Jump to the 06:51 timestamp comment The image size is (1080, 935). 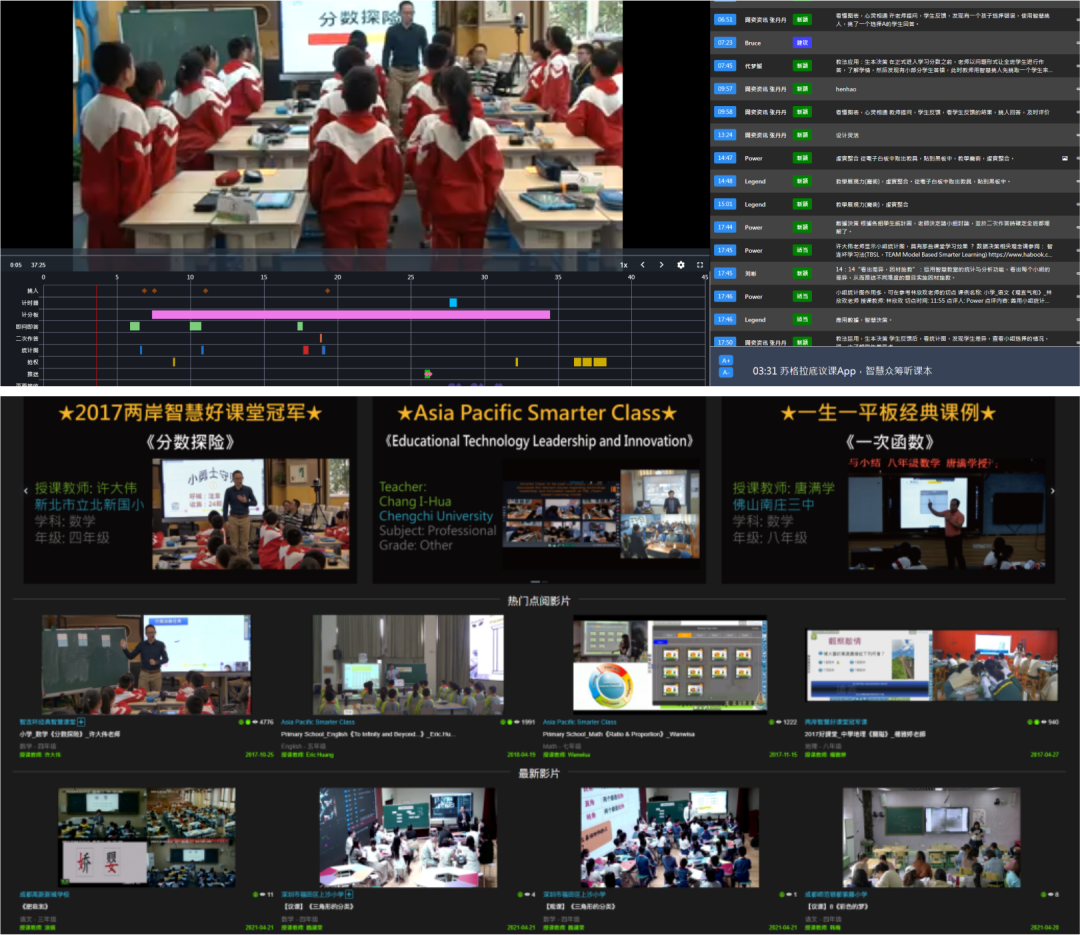[725, 20]
